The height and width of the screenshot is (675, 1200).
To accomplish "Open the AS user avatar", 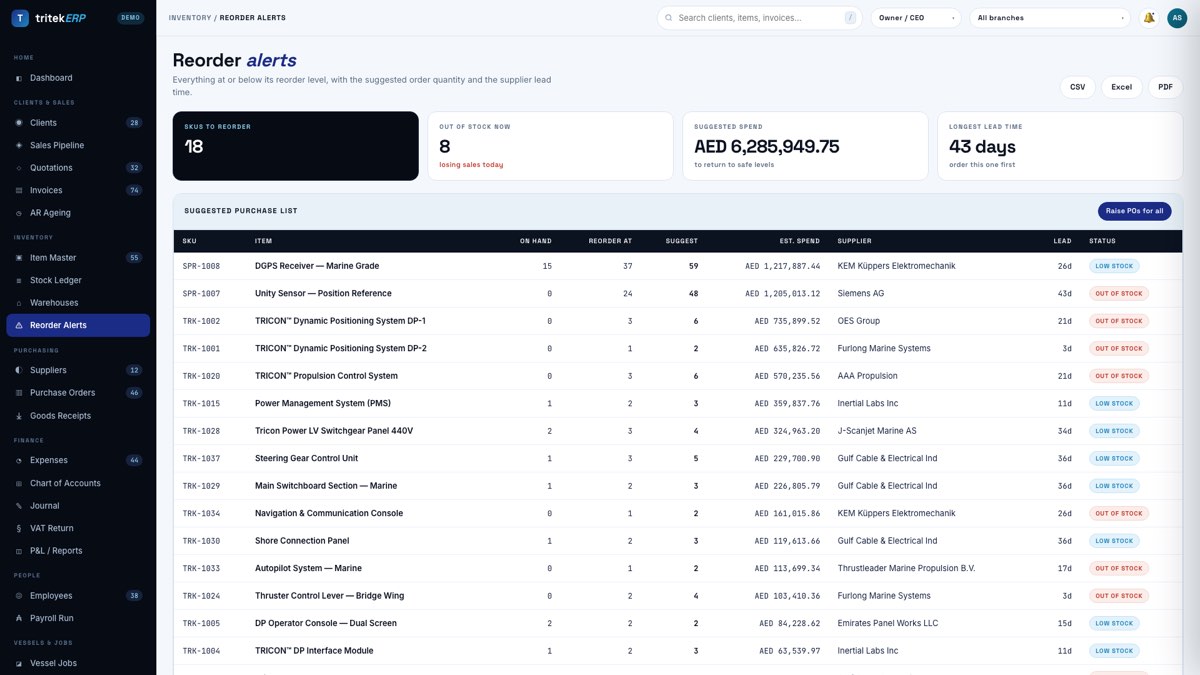I will (1177, 18).
